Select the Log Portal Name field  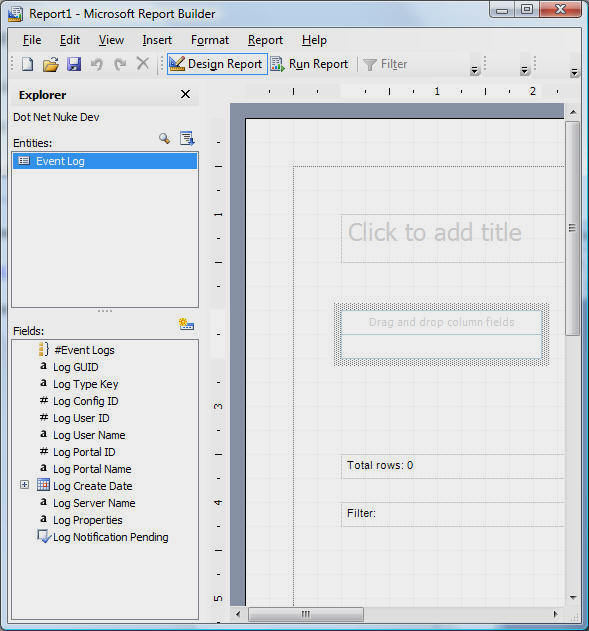tap(92, 469)
